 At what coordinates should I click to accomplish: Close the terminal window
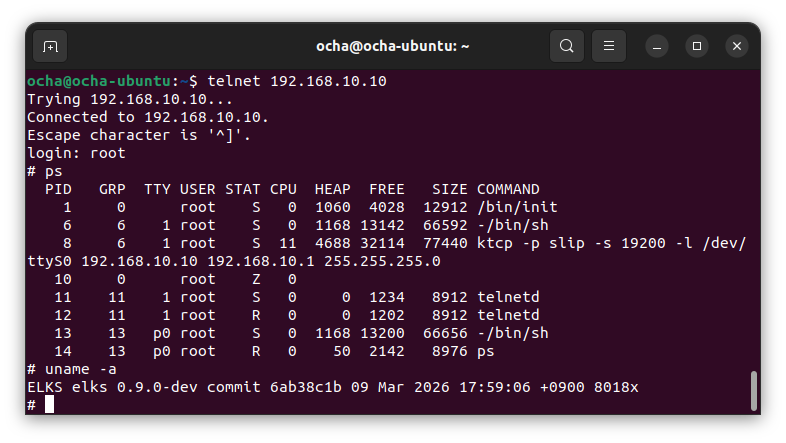[x=737, y=46]
